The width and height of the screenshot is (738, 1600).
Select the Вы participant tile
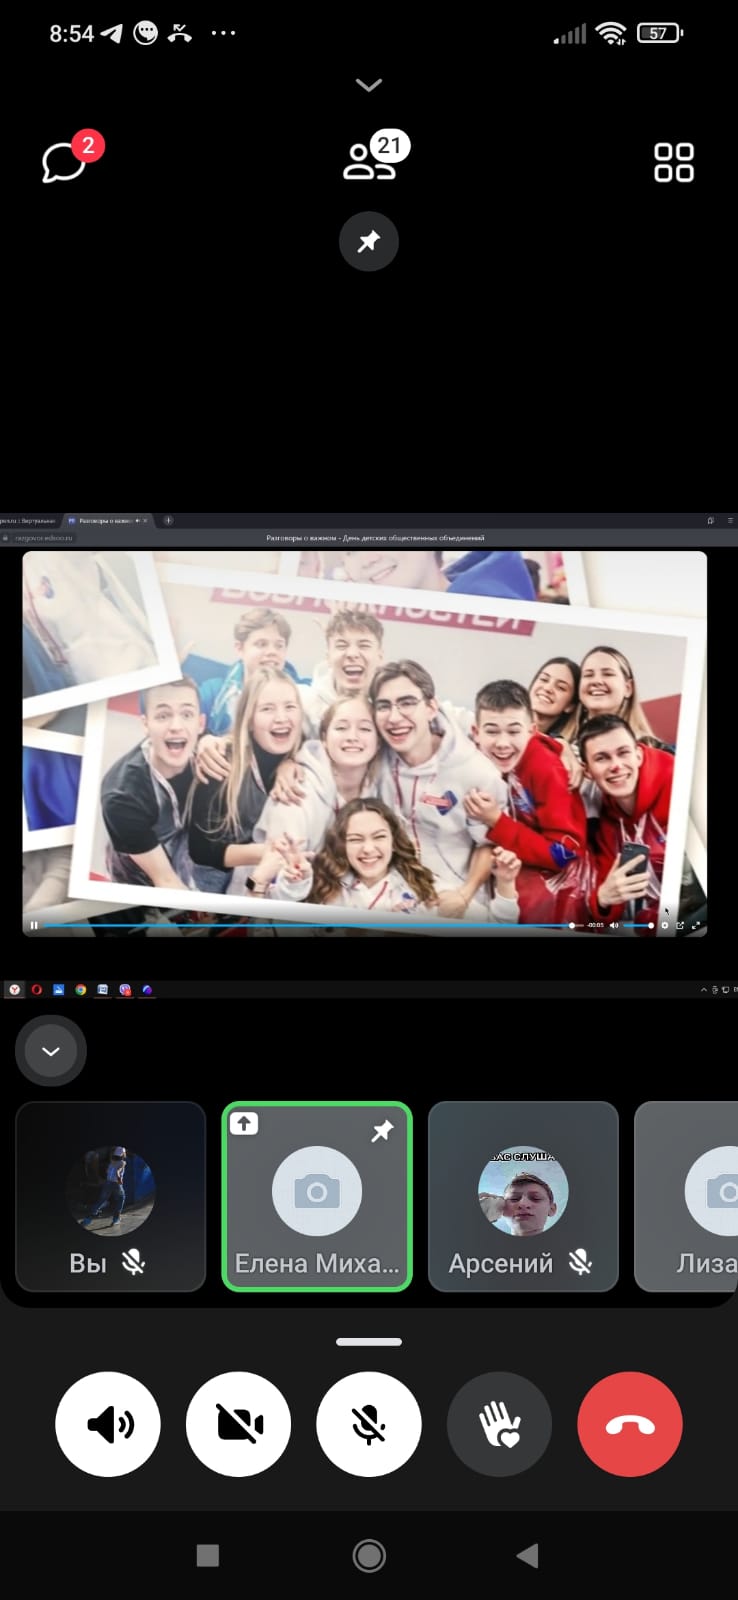[111, 1197]
